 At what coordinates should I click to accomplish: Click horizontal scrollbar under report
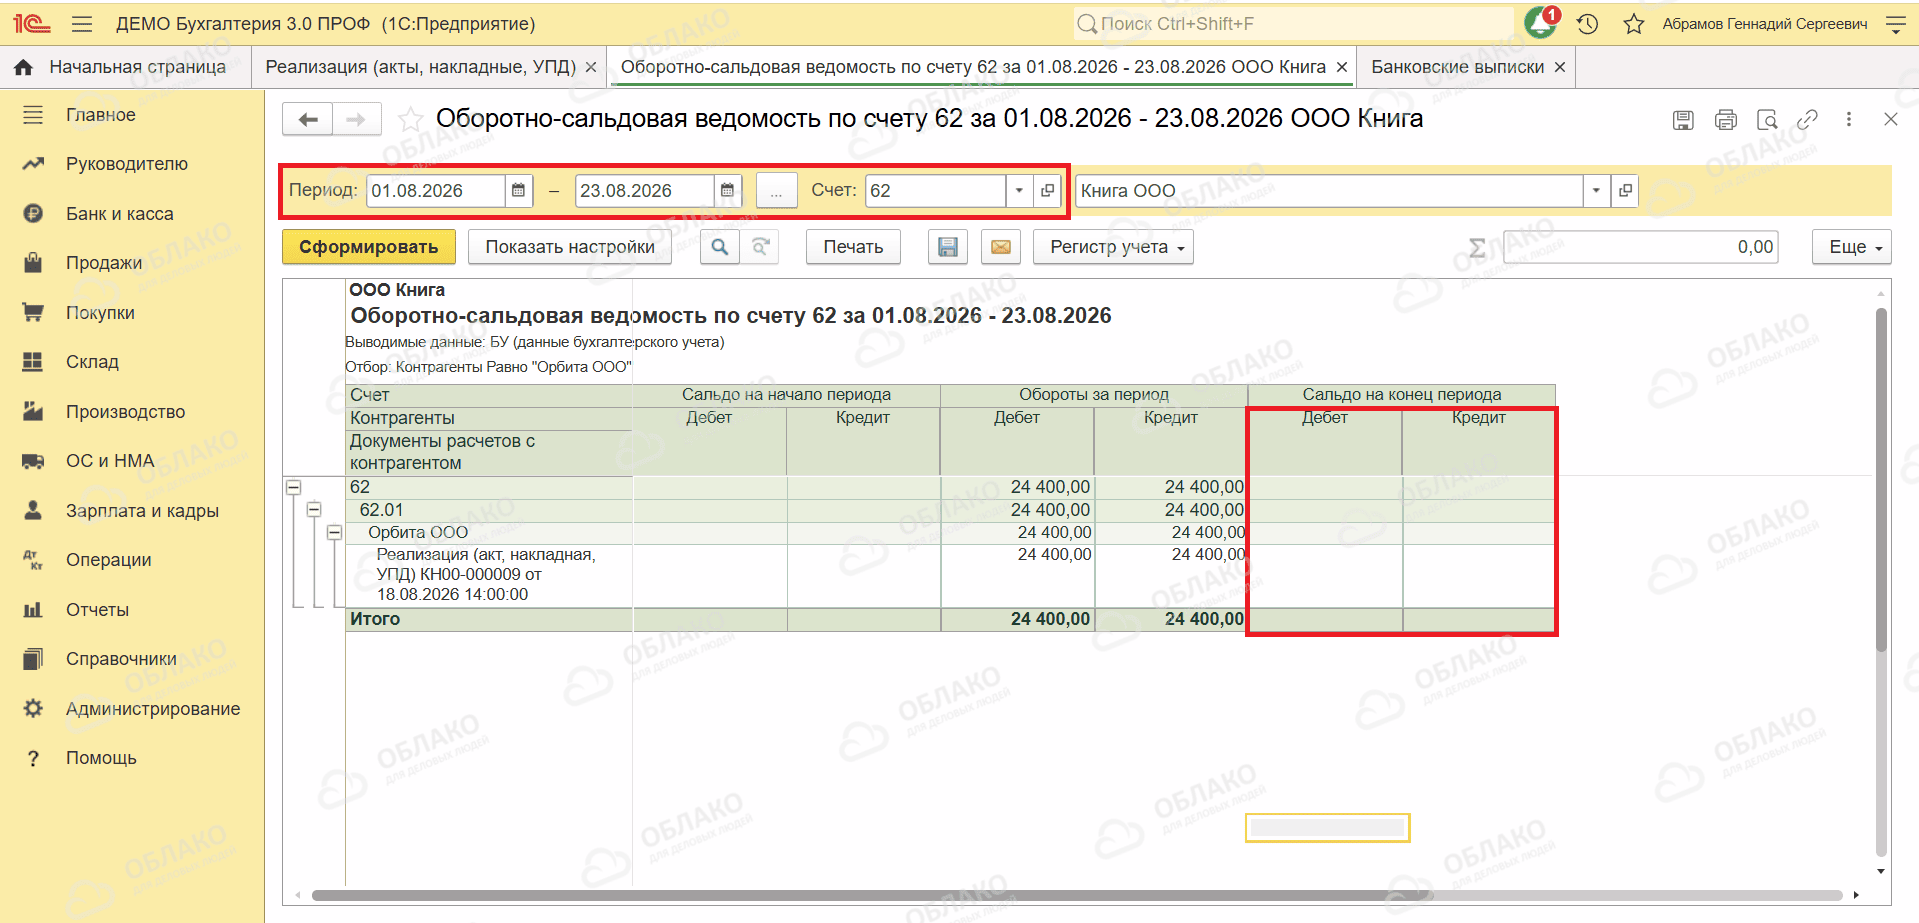1076,895
